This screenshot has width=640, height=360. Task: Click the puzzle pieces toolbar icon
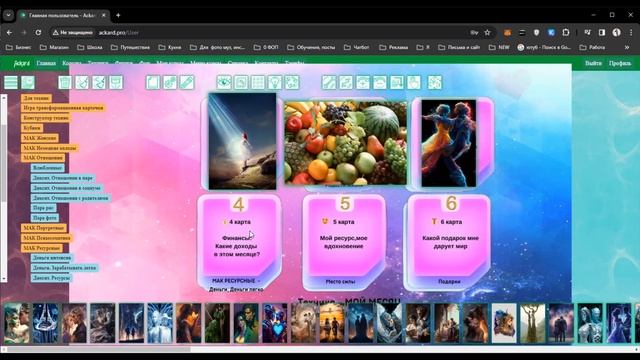click(x=292, y=82)
